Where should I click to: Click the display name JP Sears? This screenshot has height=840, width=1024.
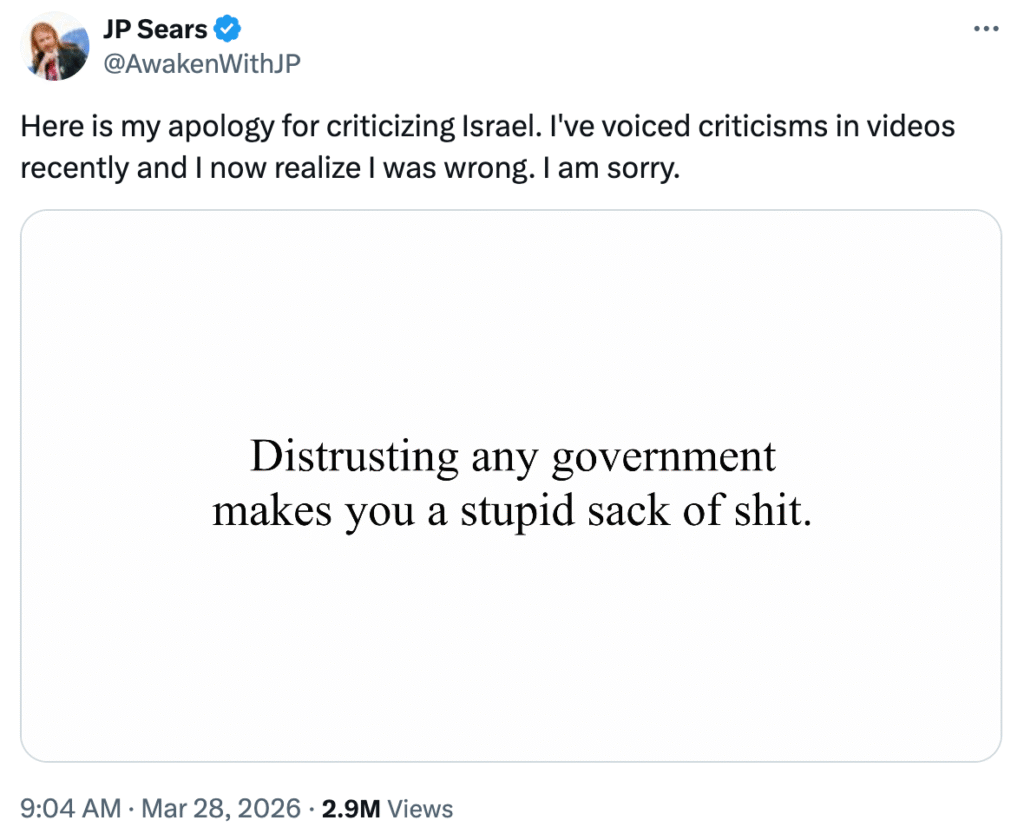pyautogui.click(x=156, y=30)
